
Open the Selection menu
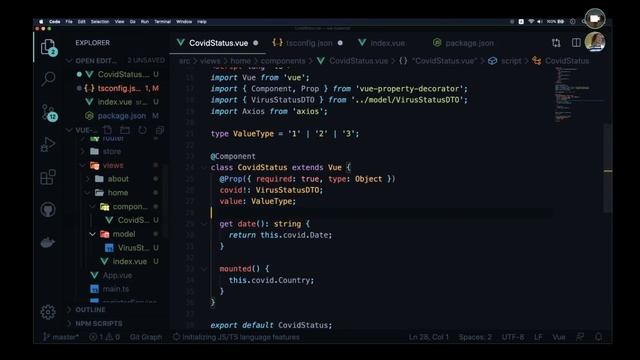(100, 22)
